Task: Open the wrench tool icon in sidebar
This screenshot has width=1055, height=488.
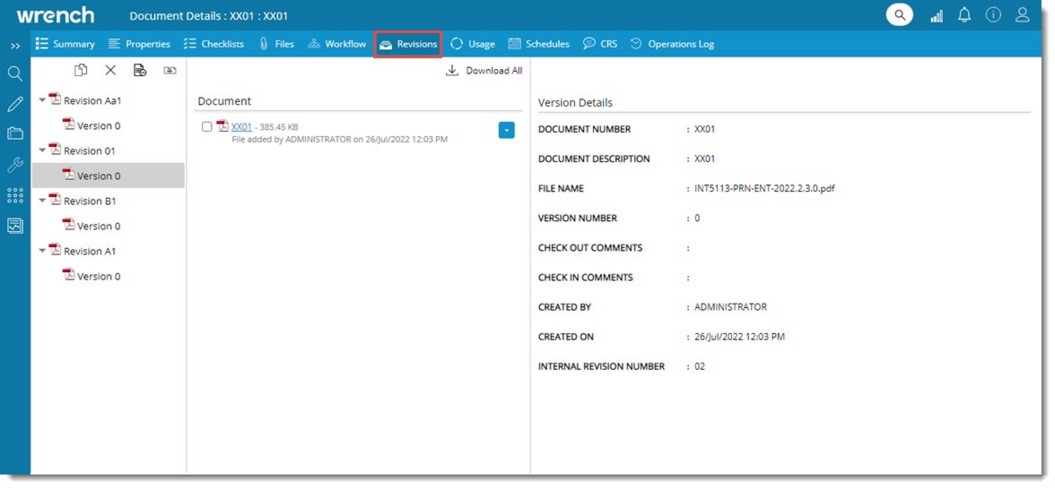Action: pyautogui.click(x=15, y=165)
